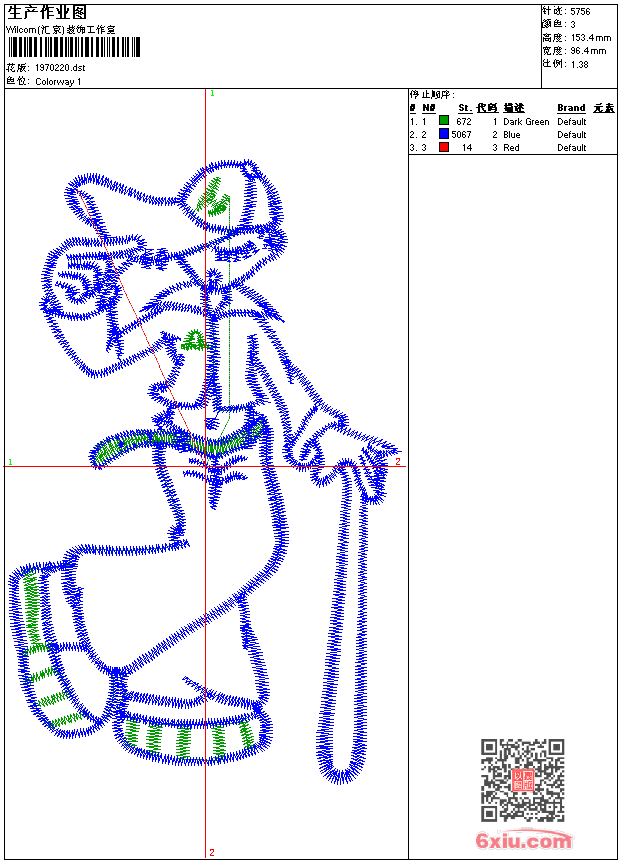Click the width value 96.4mm
The image size is (620, 860).
(588, 51)
